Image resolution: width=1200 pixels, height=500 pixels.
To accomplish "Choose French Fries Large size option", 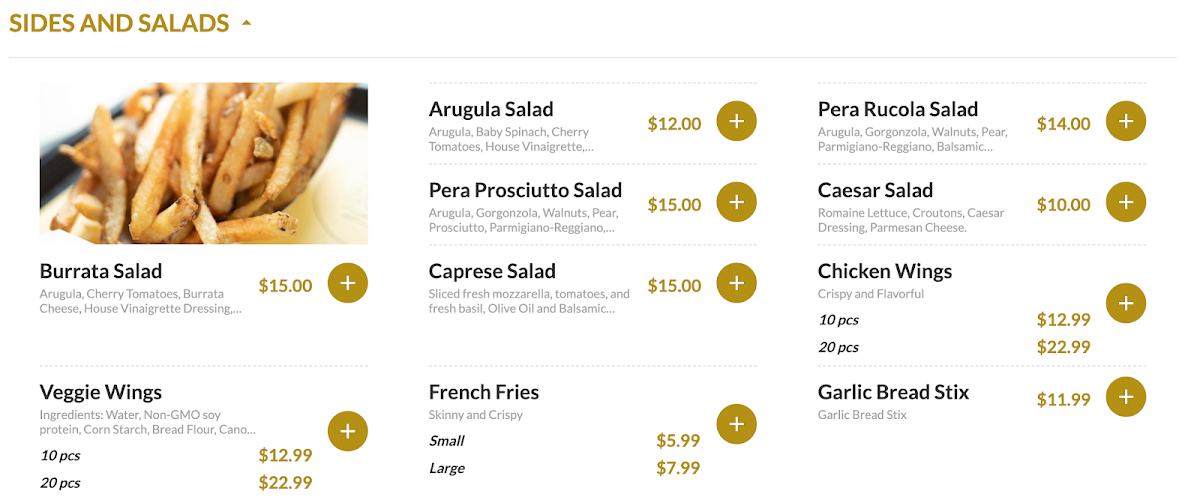I will [x=447, y=468].
